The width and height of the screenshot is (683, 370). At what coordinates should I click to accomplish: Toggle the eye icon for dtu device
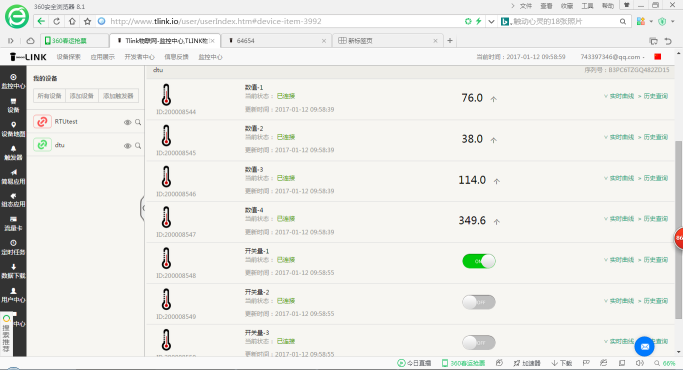127,146
